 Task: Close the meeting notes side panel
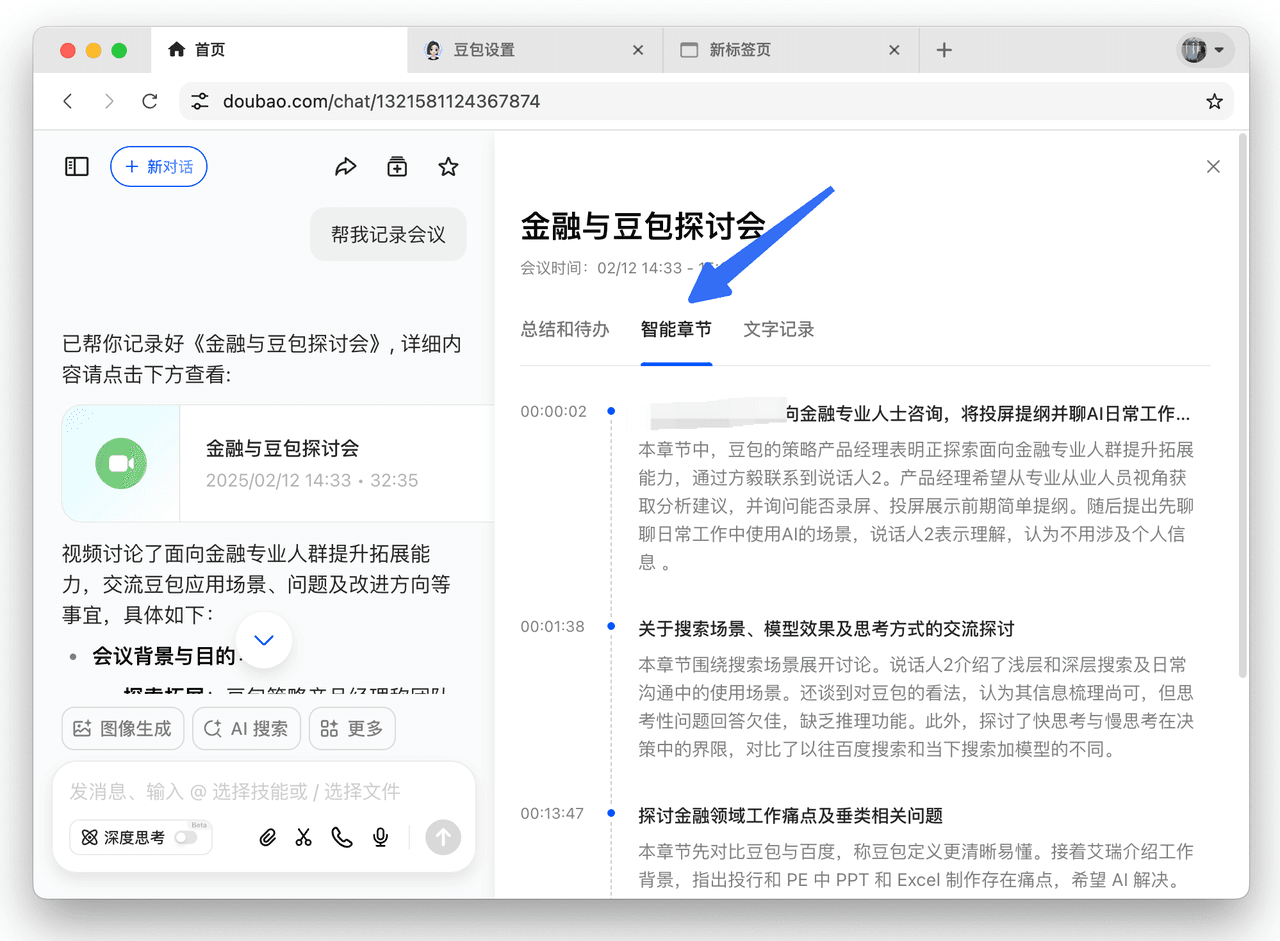1213,167
